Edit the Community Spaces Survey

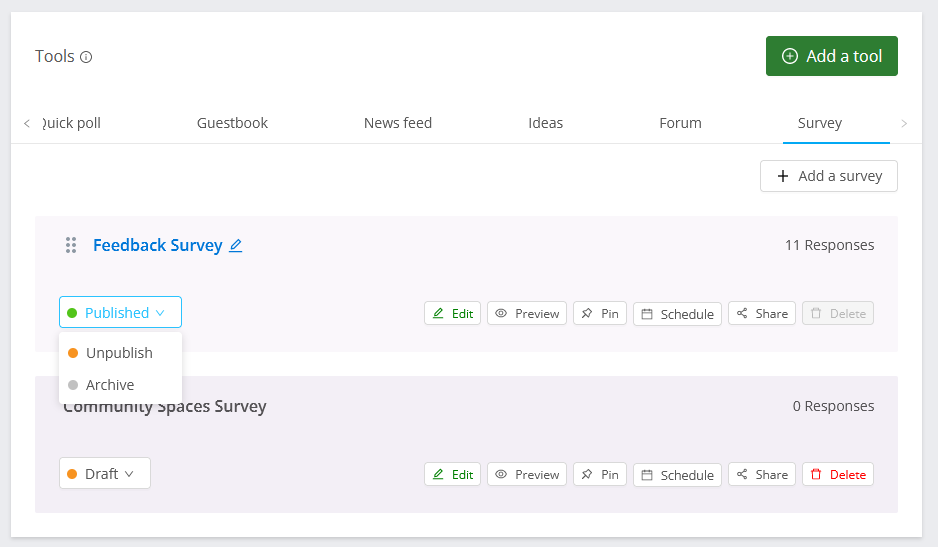452,475
